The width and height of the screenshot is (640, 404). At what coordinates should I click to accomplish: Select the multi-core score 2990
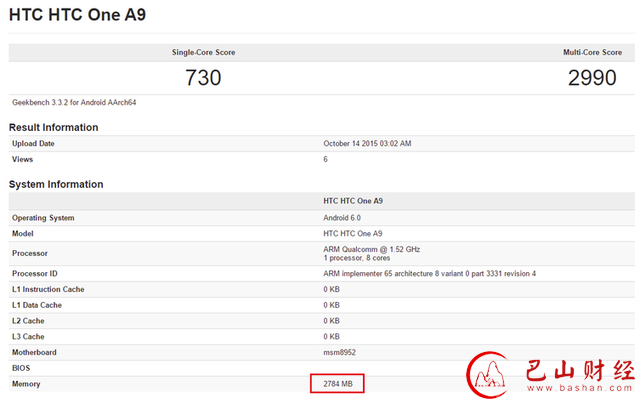tap(592, 78)
